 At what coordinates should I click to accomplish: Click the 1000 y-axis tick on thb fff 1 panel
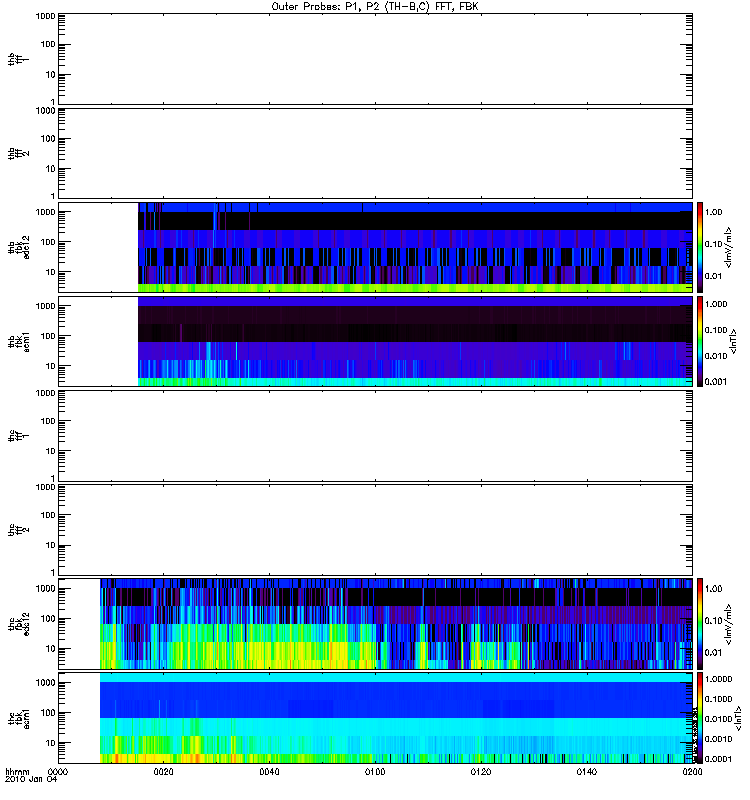[45, 16]
